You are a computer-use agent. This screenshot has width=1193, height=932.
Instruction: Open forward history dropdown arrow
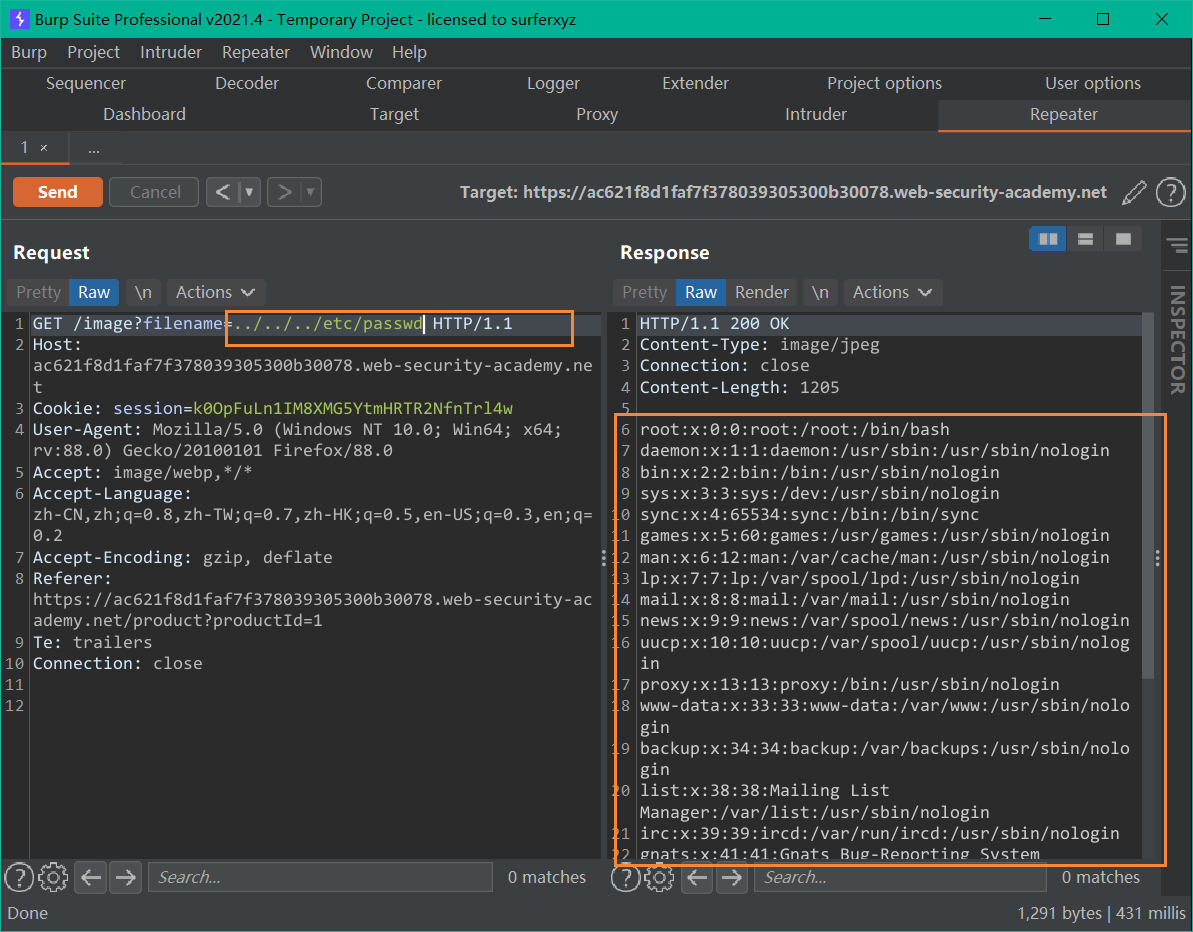click(310, 192)
